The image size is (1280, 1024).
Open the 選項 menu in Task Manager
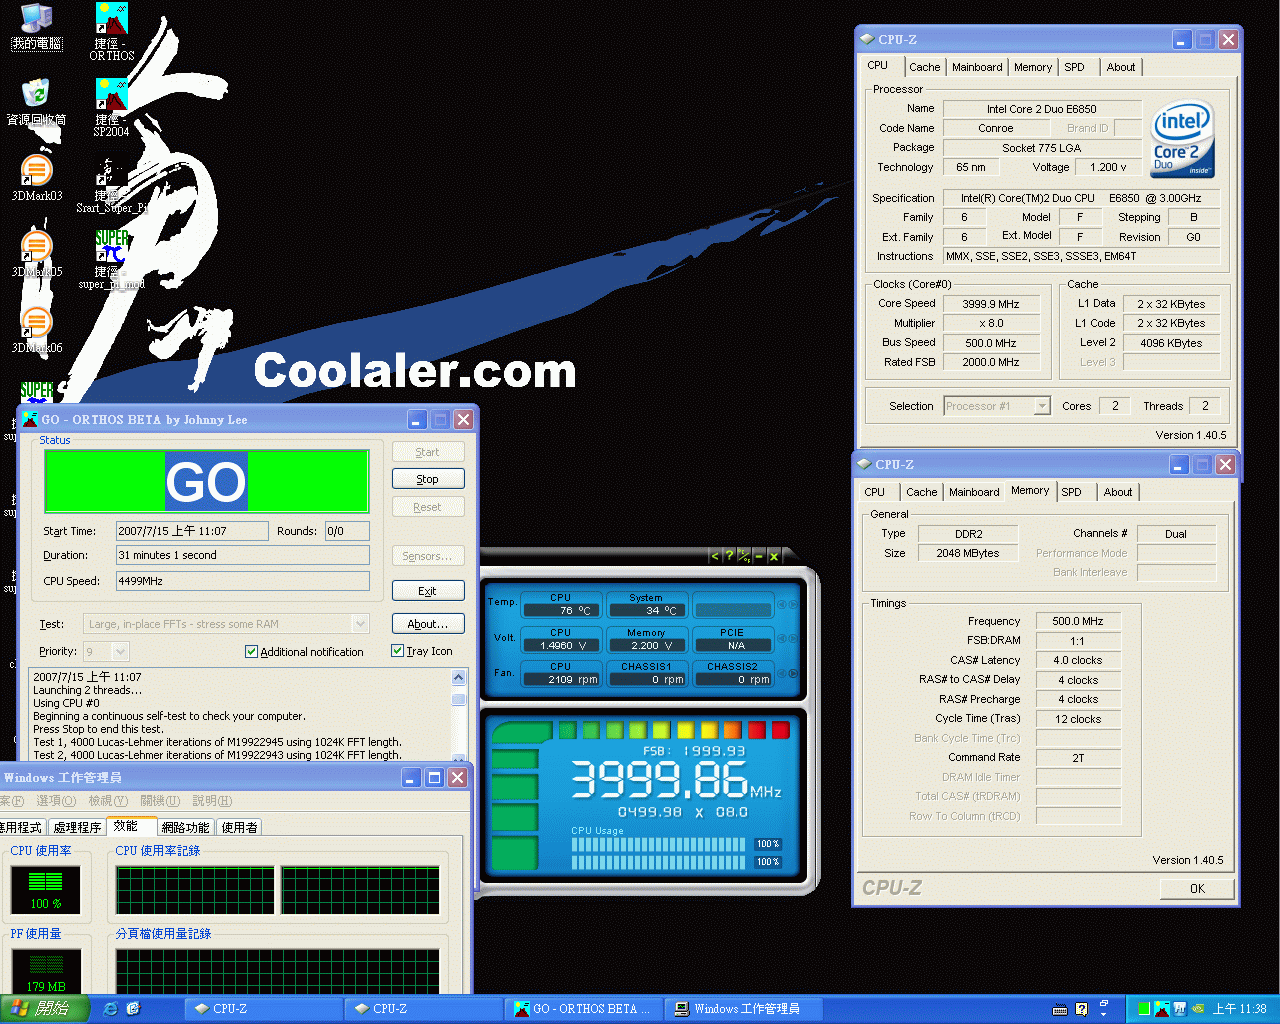56,801
